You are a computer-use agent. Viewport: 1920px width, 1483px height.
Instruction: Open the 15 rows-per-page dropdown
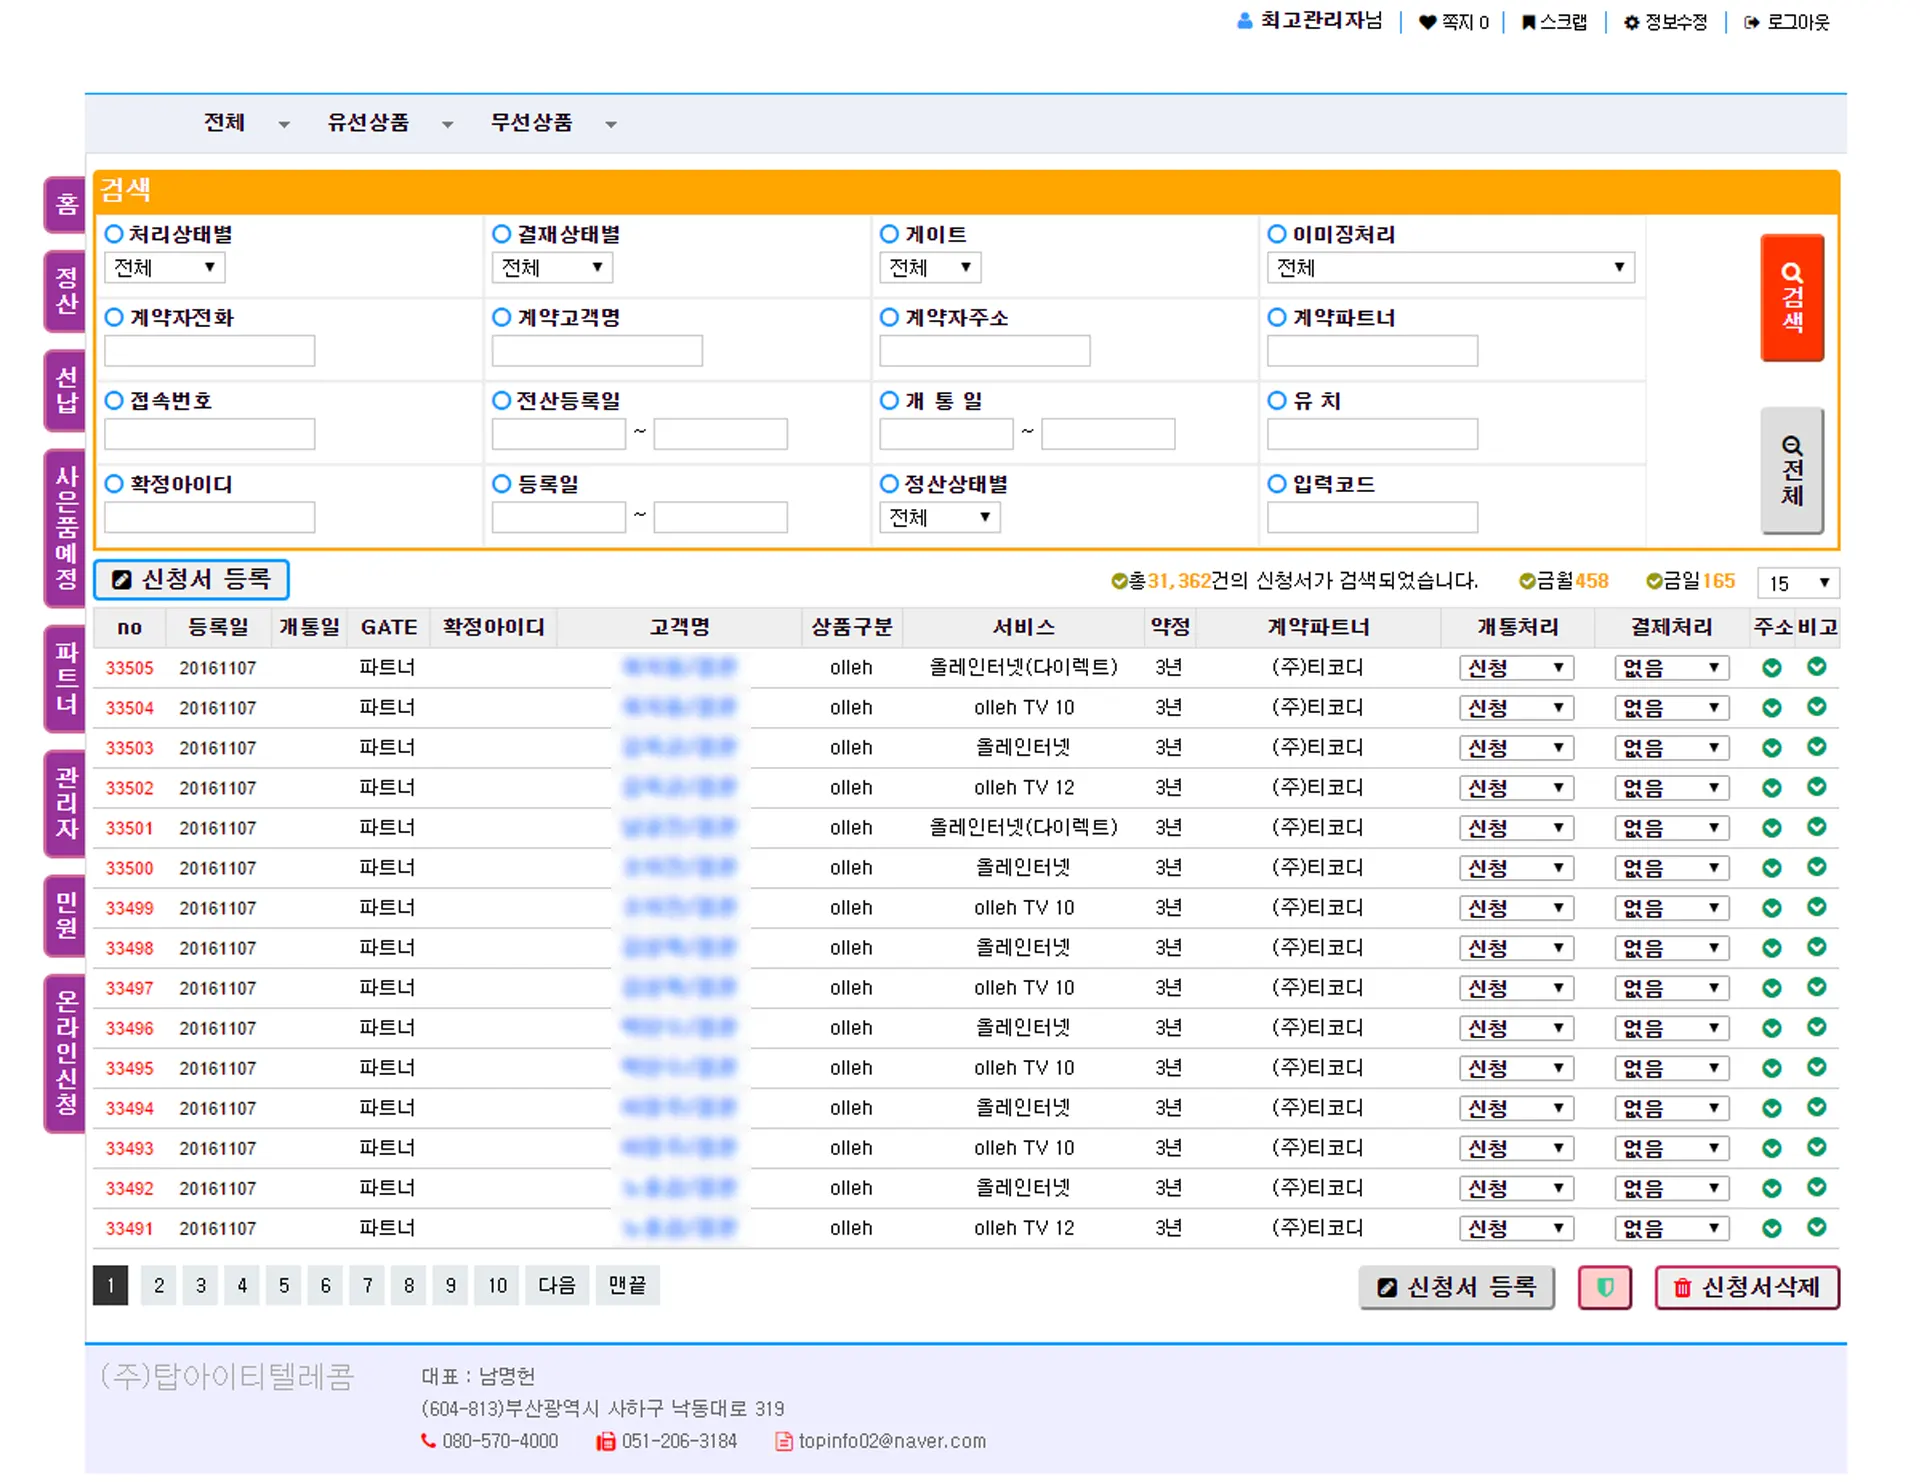click(x=1797, y=583)
